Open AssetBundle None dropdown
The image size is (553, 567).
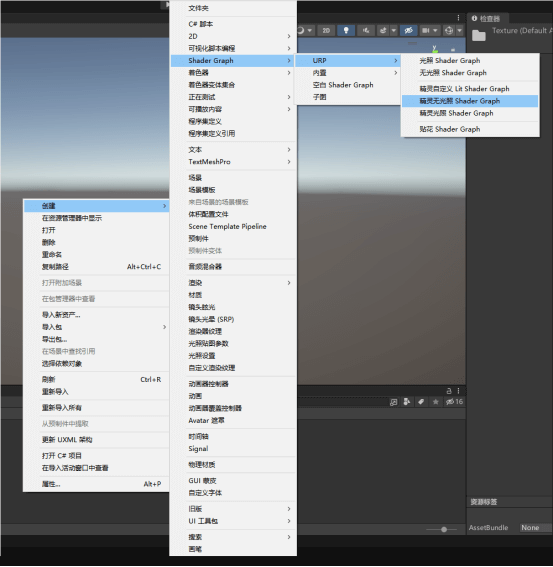tap(536, 528)
